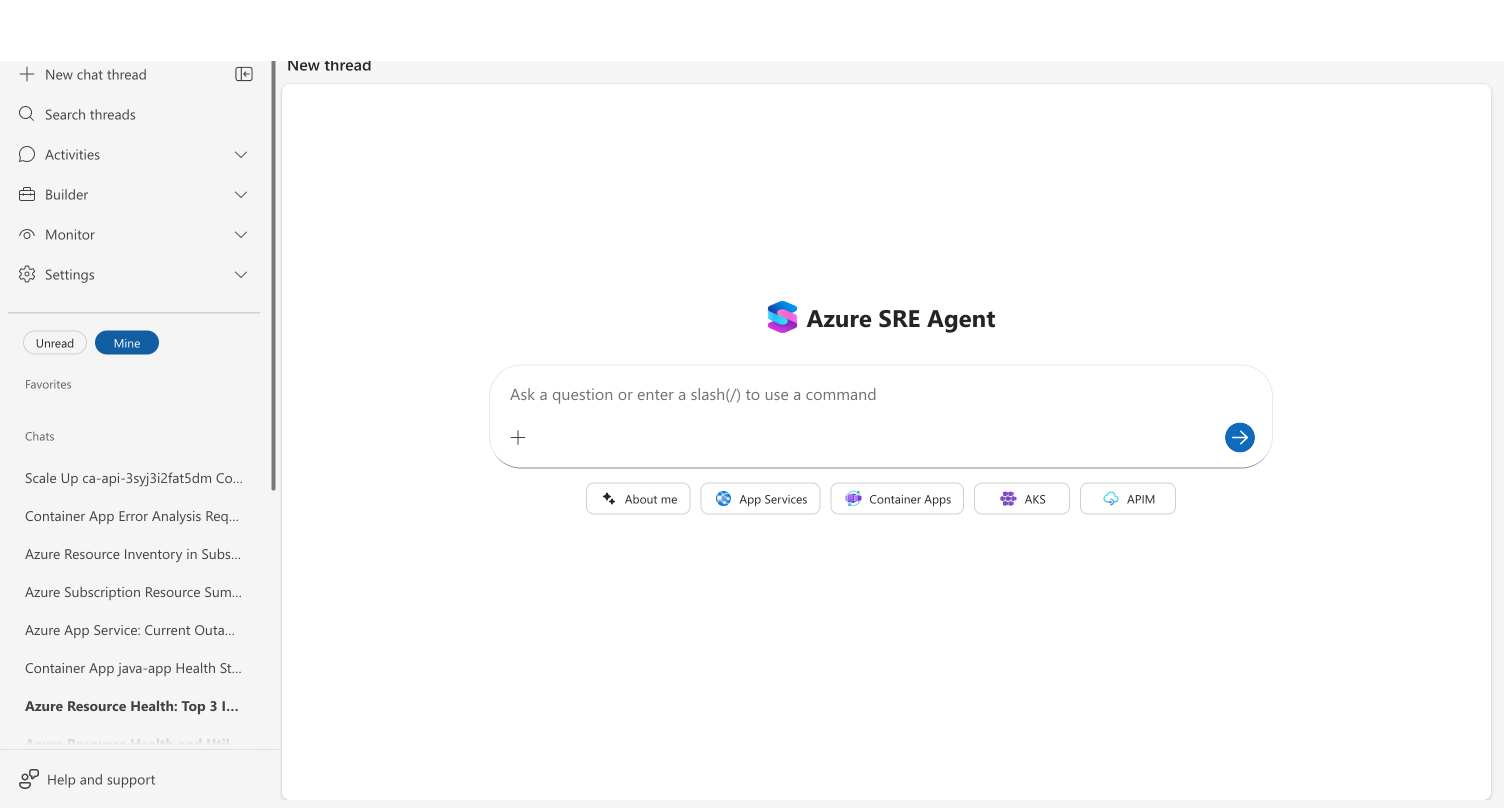This screenshot has height=808, width=1504.
Task: Click the plus attachment icon in prompt box
Action: click(x=518, y=437)
